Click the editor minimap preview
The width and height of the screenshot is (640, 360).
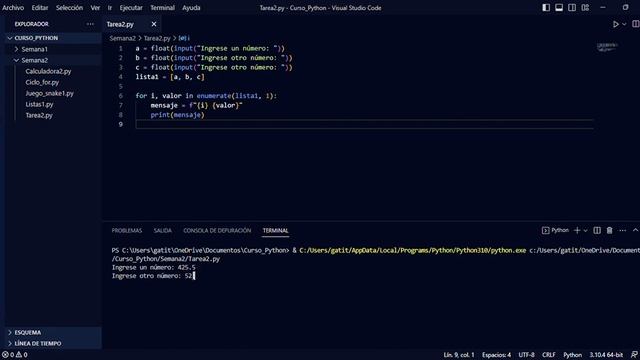click(607, 47)
